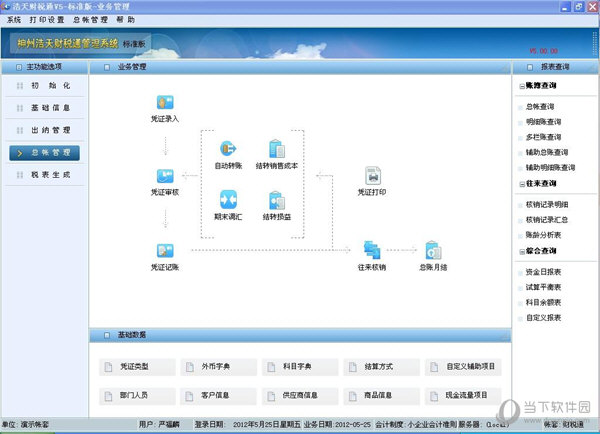Select the 期末调汇 icon
Image resolution: width=600 pixels, height=434 pixels.
[229, 201]
